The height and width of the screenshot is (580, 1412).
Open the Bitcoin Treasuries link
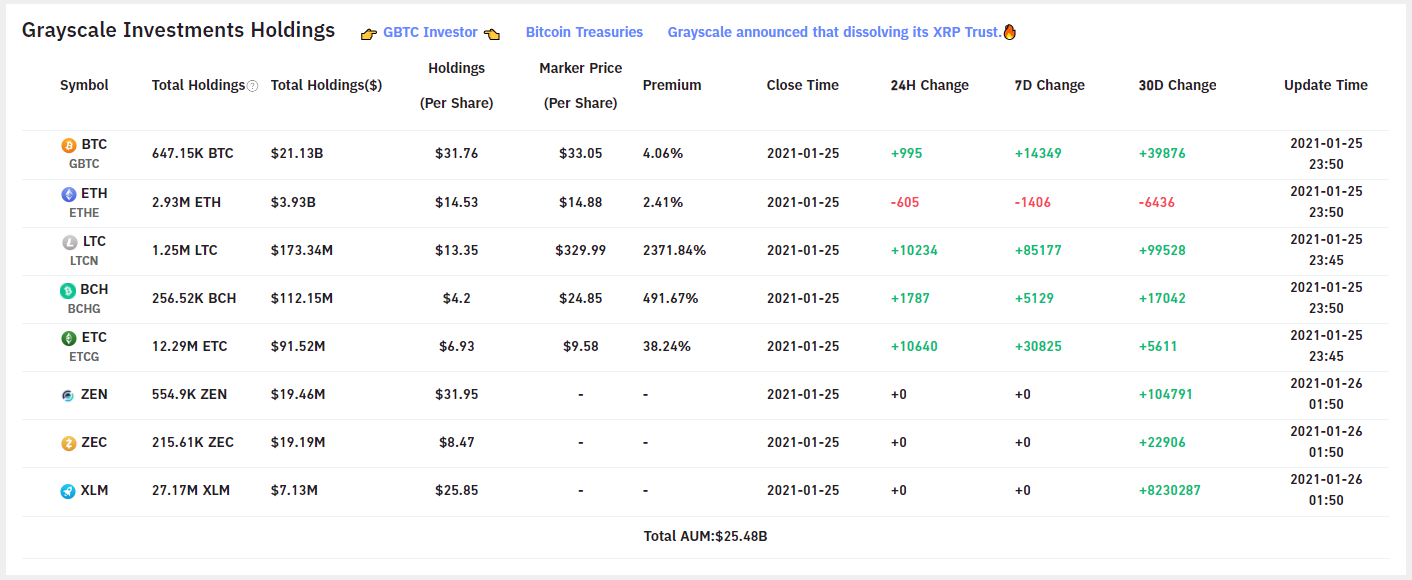(585, 32)
